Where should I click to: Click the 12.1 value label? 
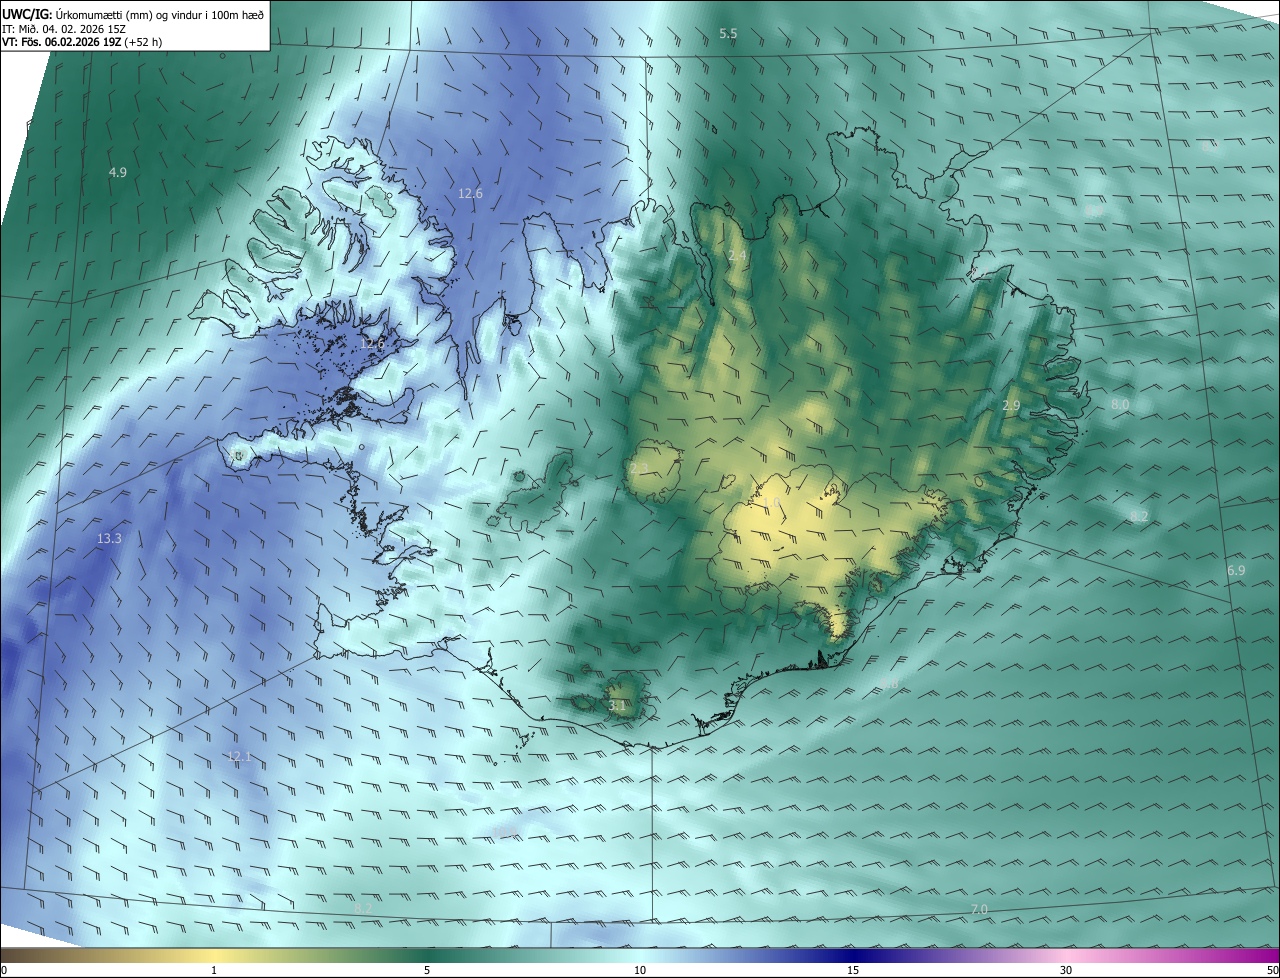click(x=240, y=757)
